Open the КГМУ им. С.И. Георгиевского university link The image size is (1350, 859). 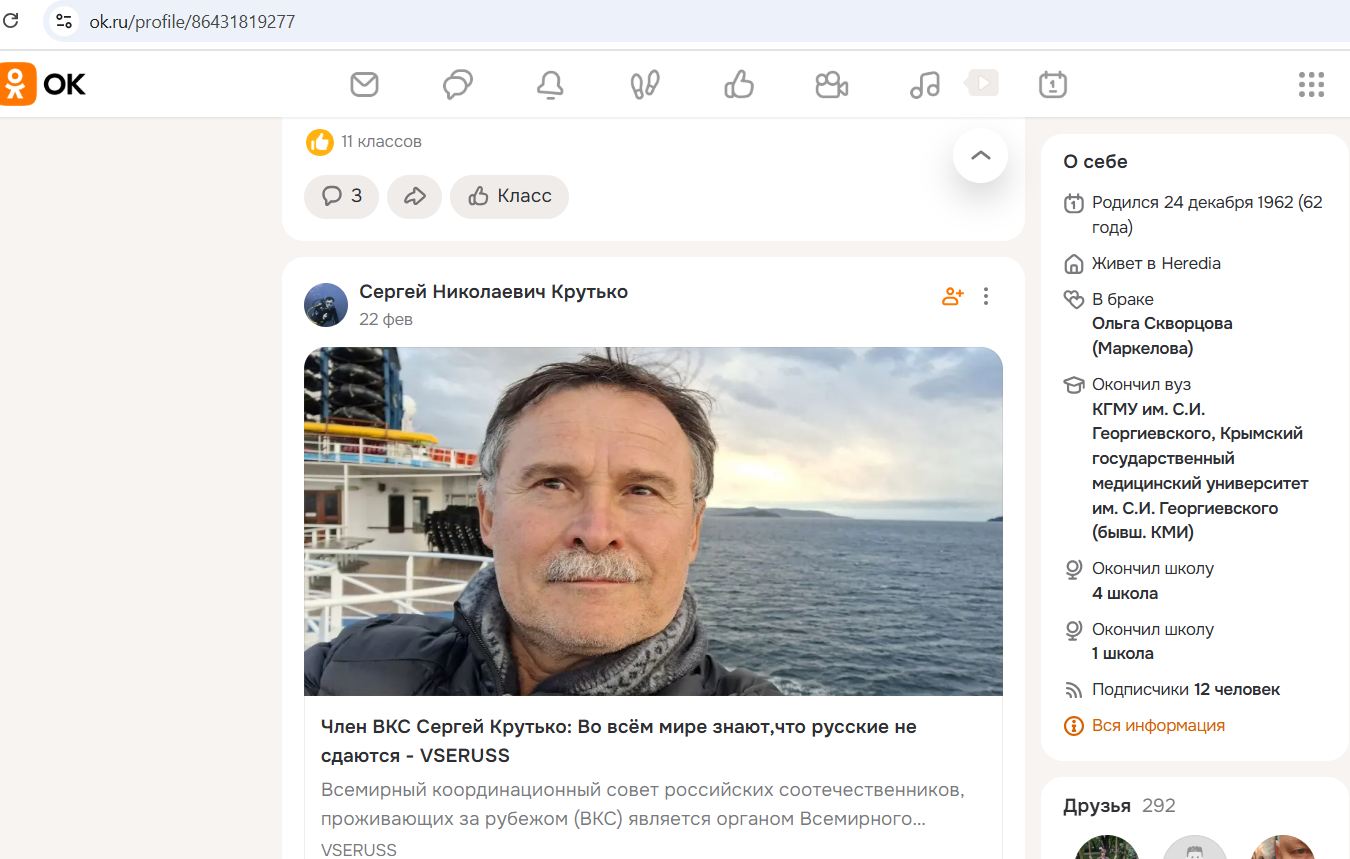(1200, 470)
